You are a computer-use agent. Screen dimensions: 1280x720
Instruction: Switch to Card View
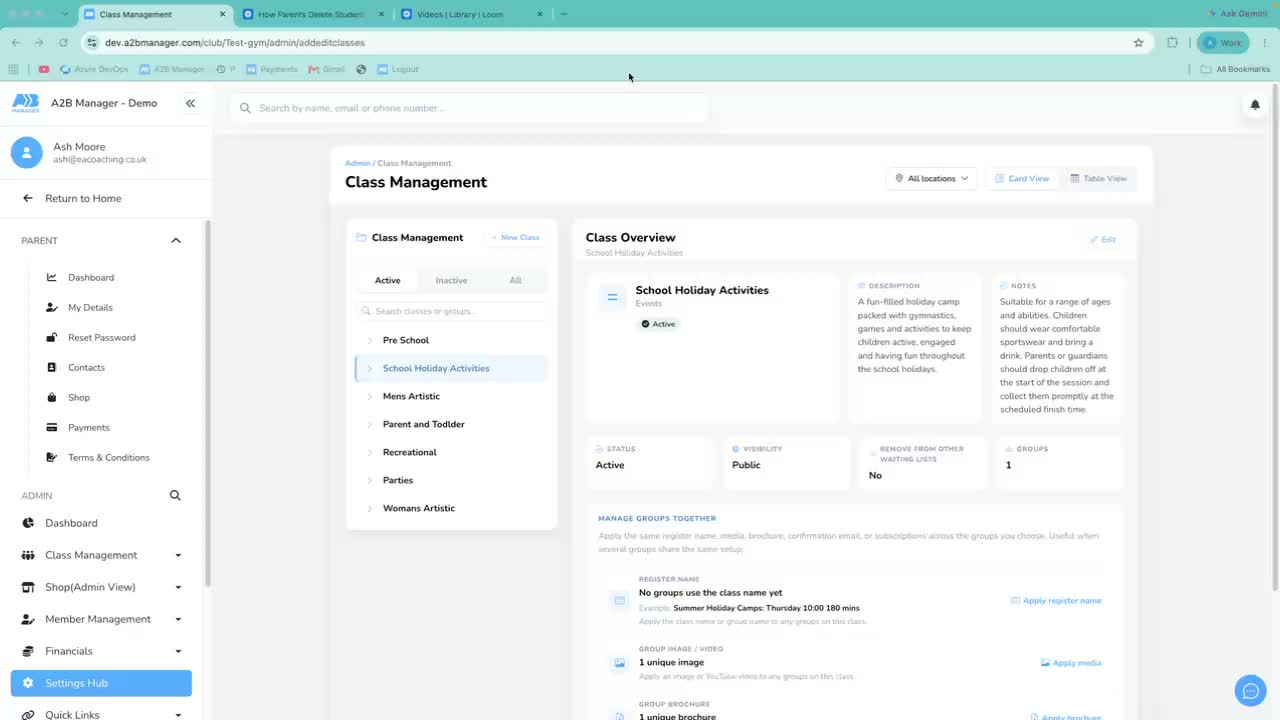pos(1022,178)
